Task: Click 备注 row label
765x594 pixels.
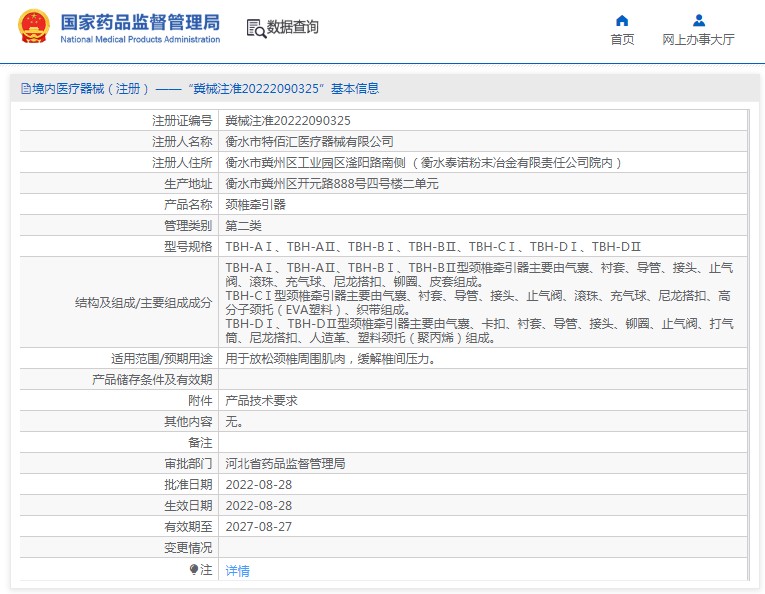Action: coord(200,442)
